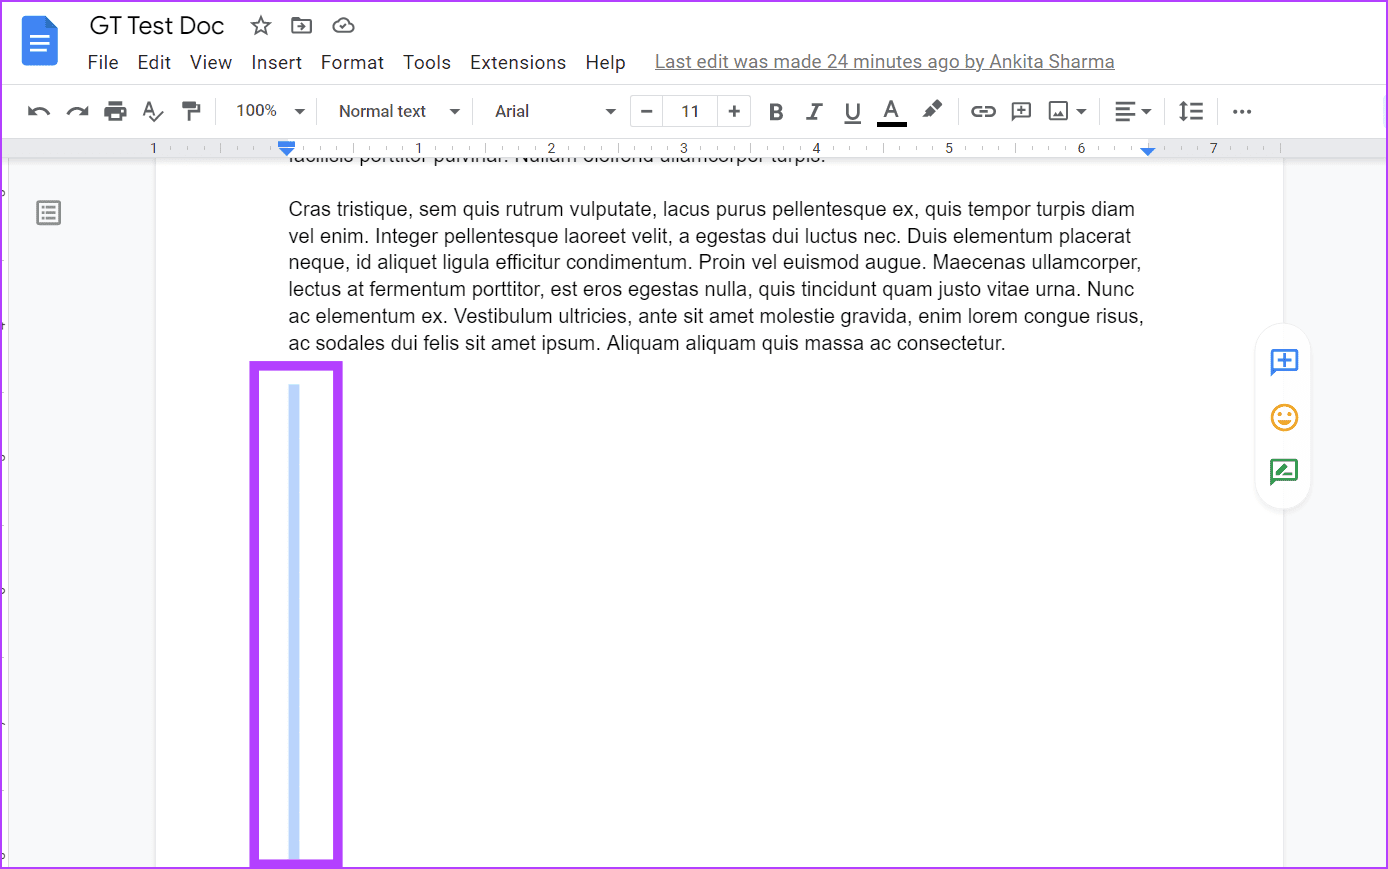Open the Arial font dropdown

click(x=555, y=111)
